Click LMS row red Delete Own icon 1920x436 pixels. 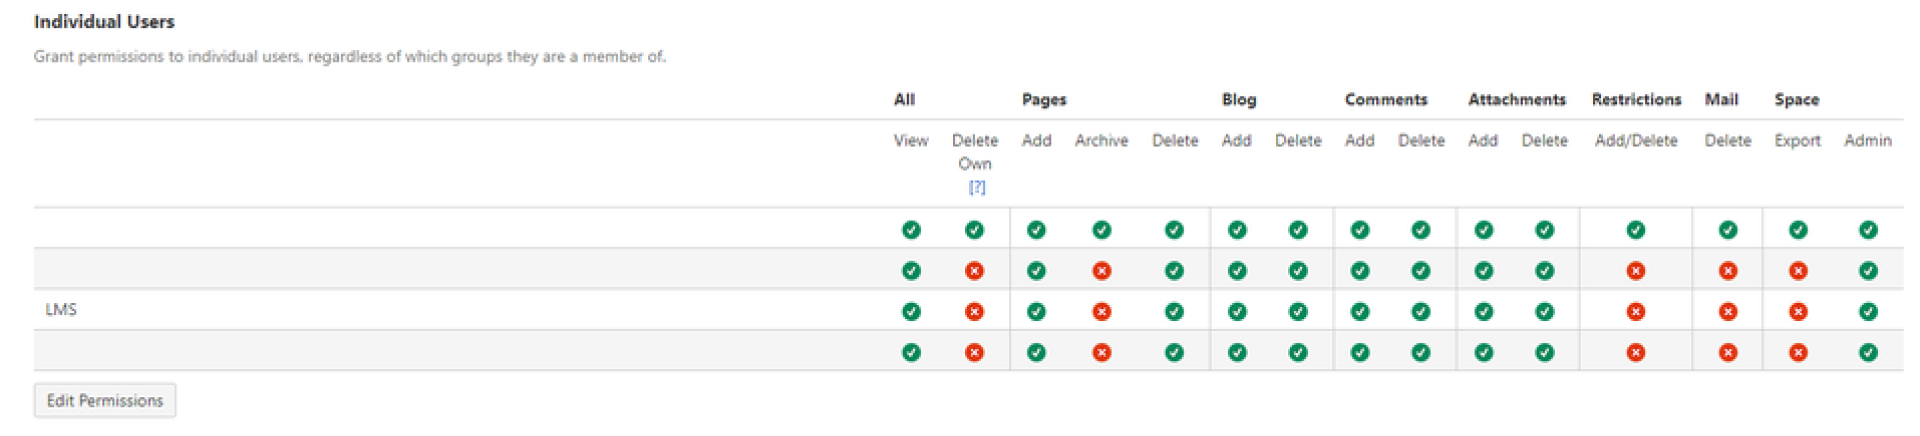pyautogui.click(x=974, y=312)
